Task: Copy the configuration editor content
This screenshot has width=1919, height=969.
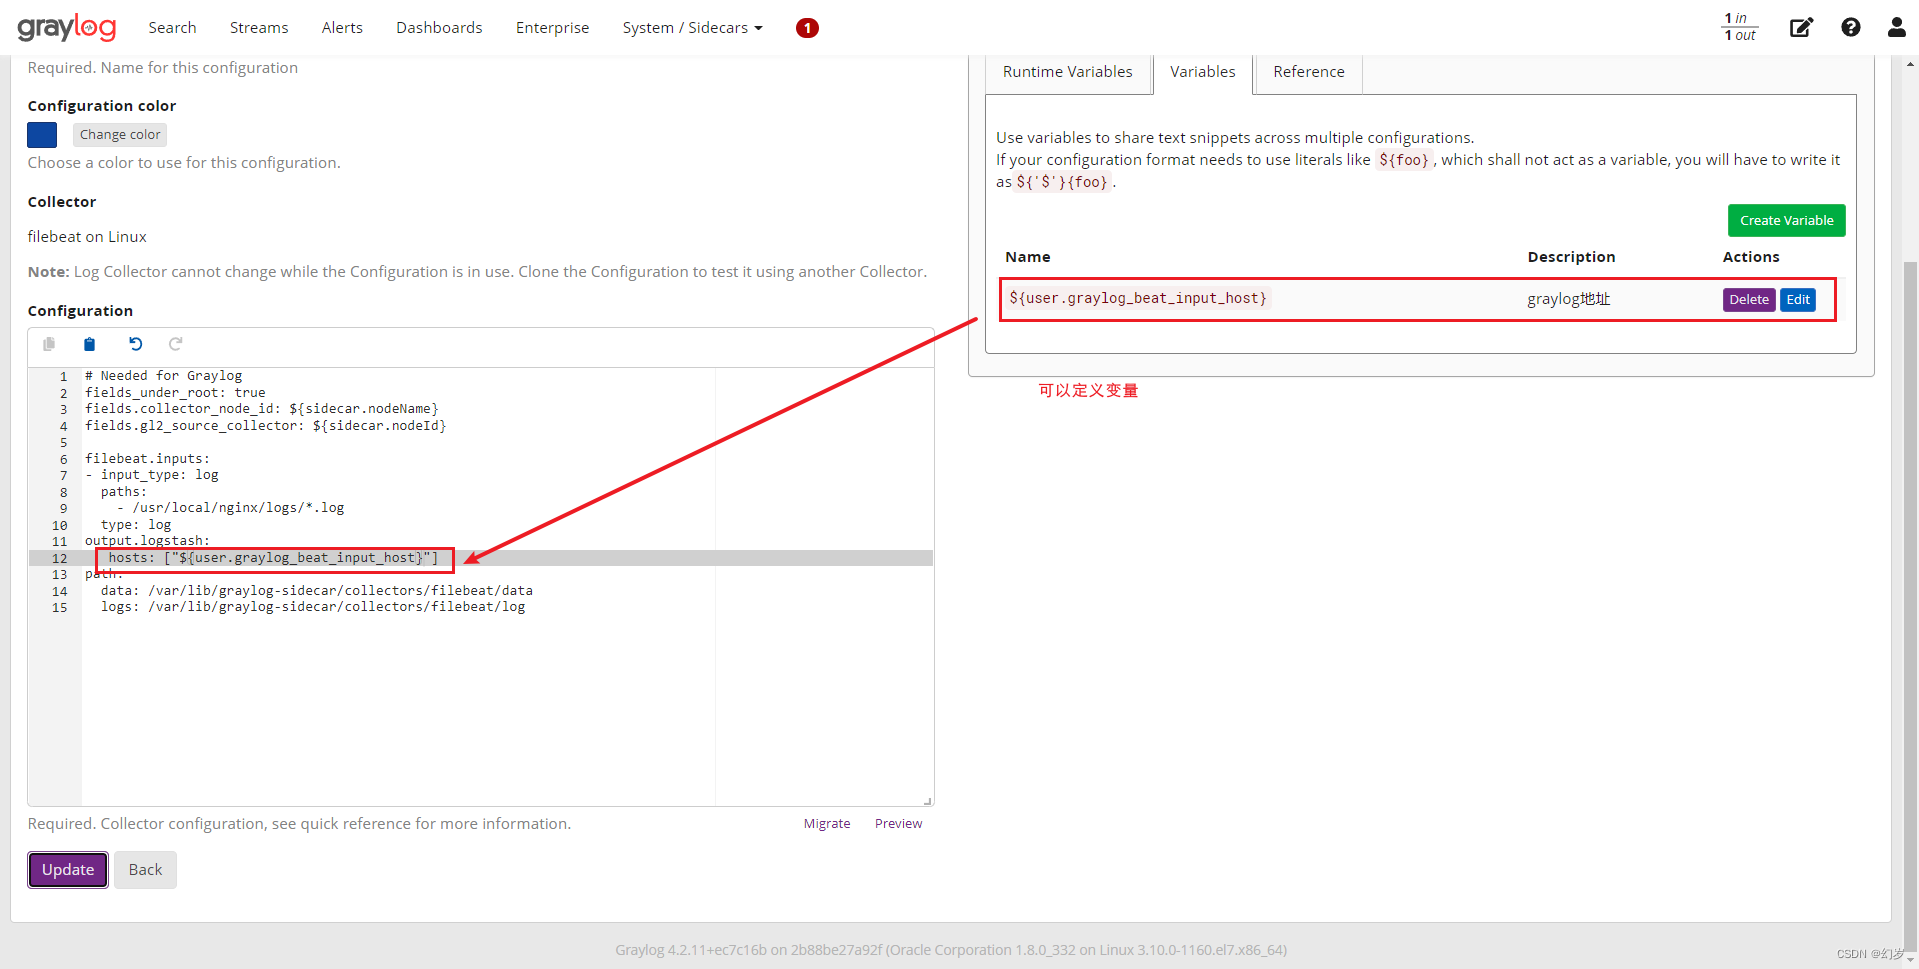Action: [48, 344]
